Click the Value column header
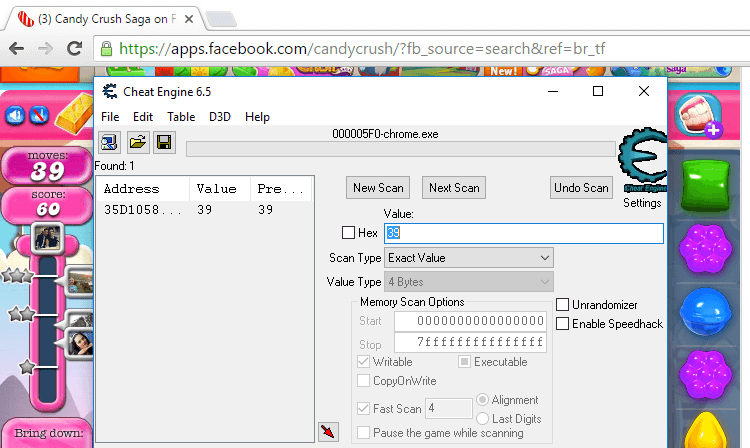This screenshot has height=448, width=750. click(x=220, y=189)
